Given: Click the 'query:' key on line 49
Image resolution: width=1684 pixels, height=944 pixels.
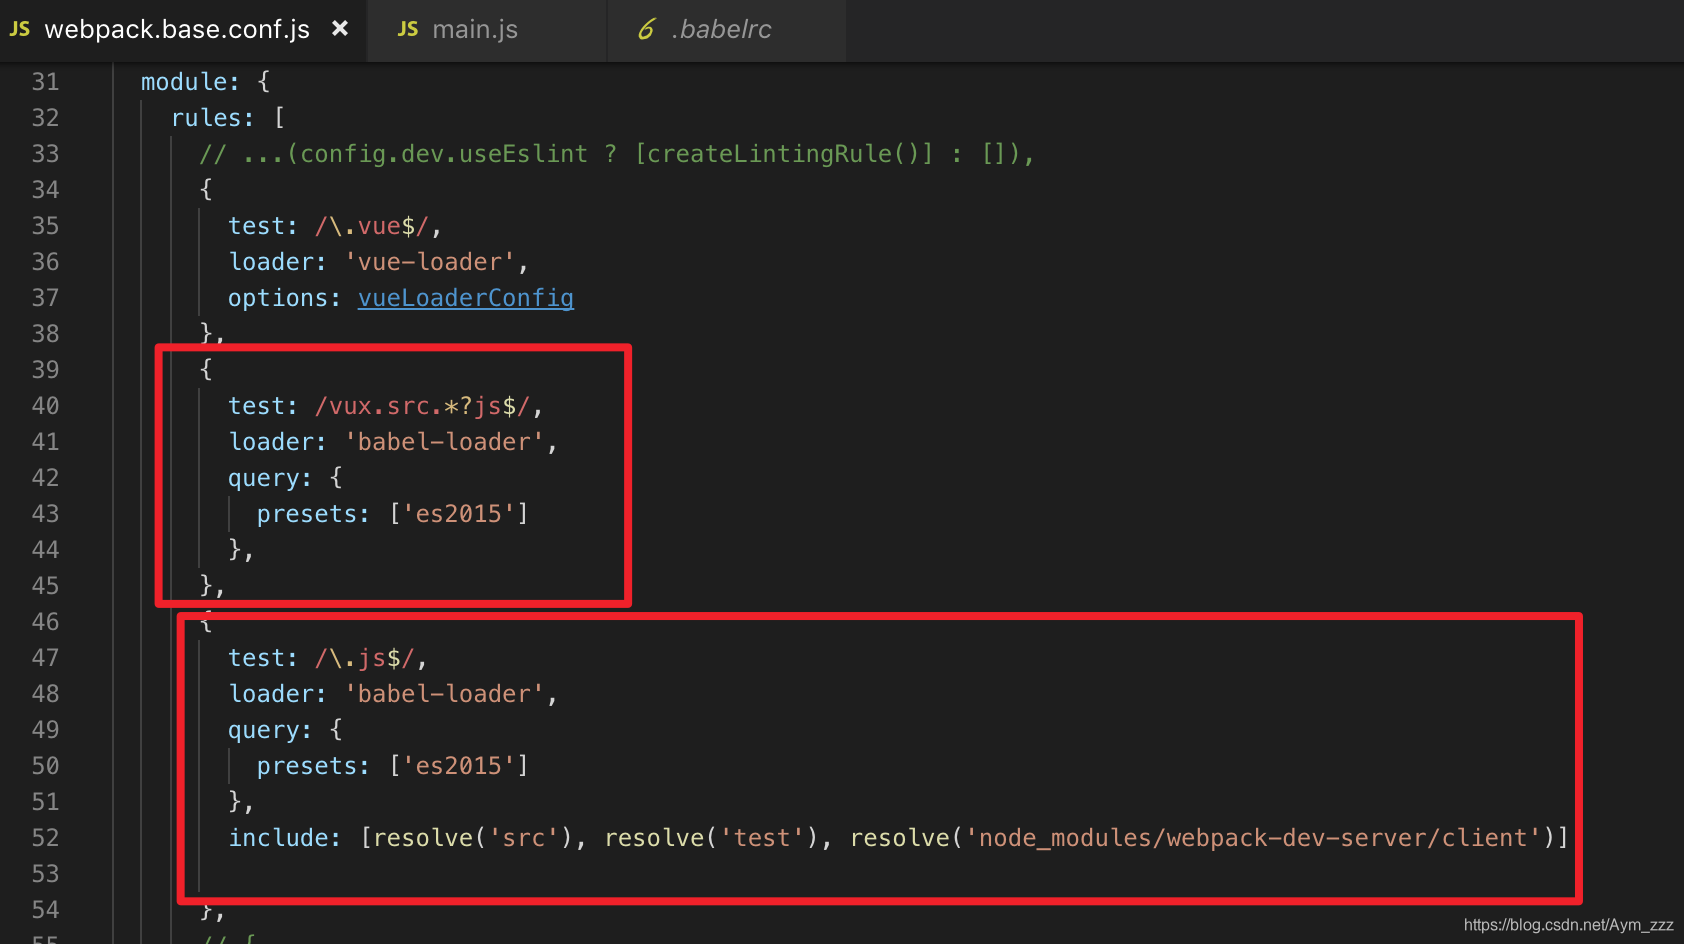Looking at the screenshot, I should click(270, 730).
